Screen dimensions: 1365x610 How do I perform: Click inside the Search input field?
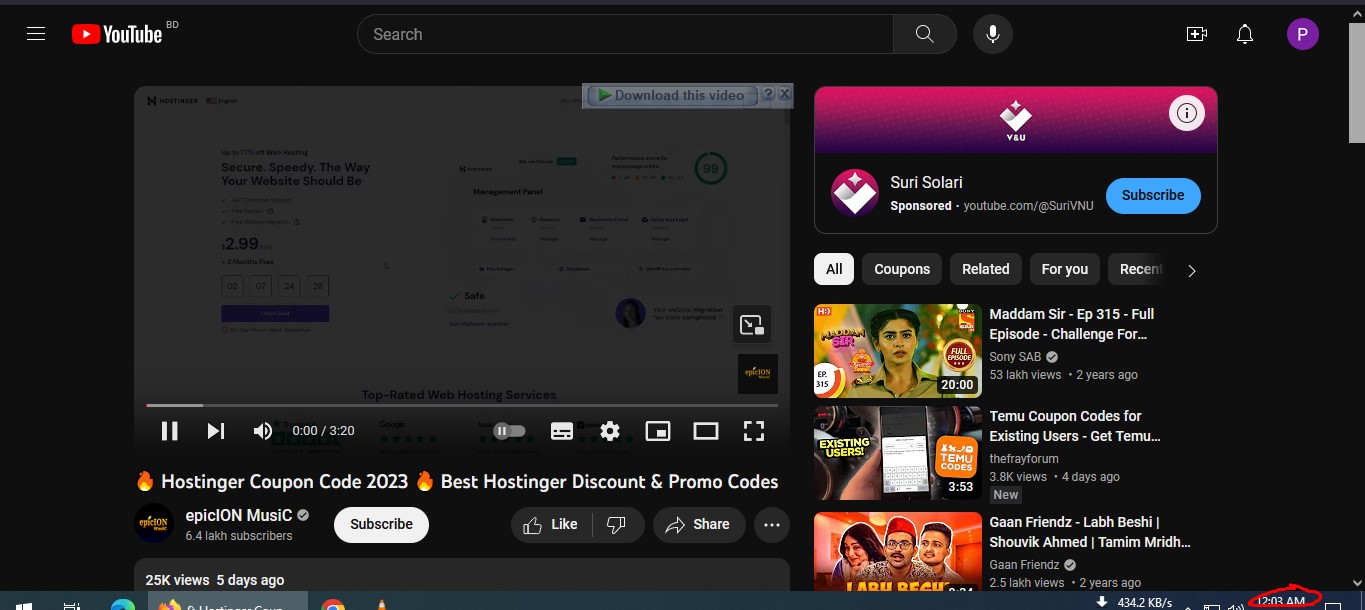click(x=625, y=34)
